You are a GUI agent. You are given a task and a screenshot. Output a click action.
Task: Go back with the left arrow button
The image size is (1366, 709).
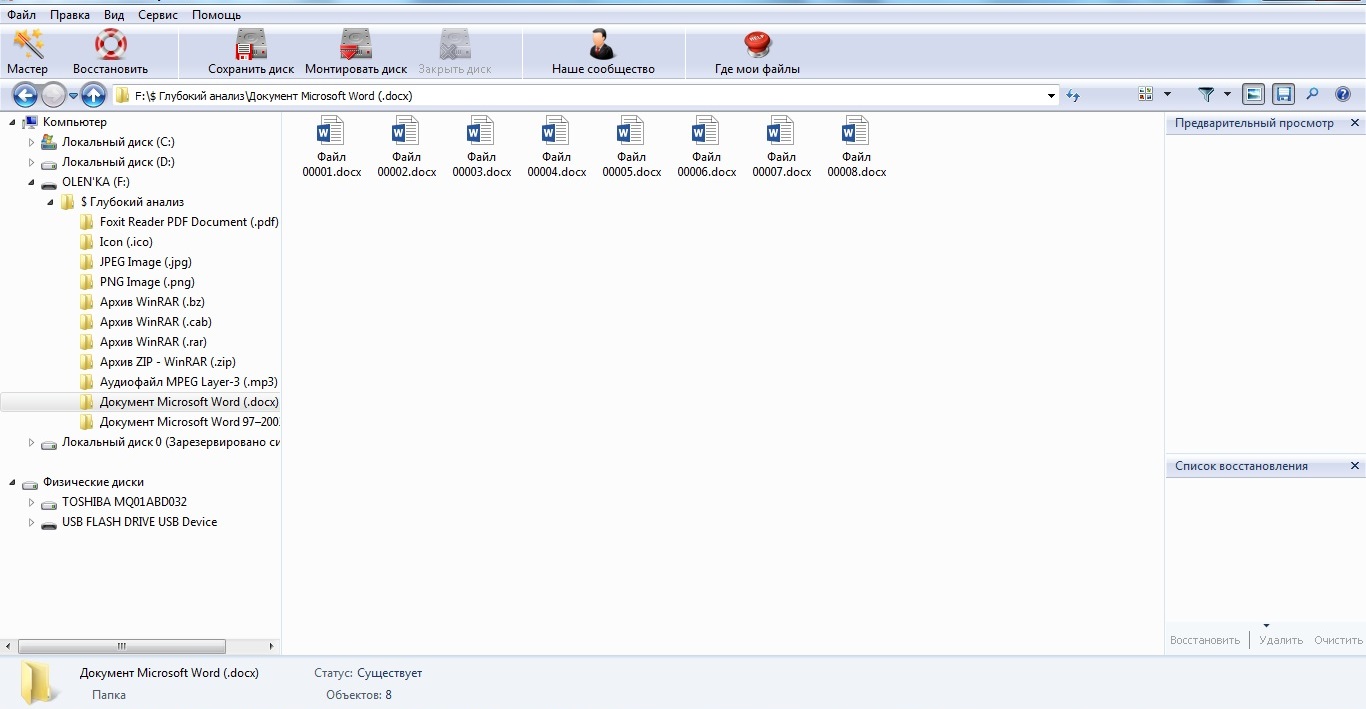pyautogui.click(x=25, y=96)
